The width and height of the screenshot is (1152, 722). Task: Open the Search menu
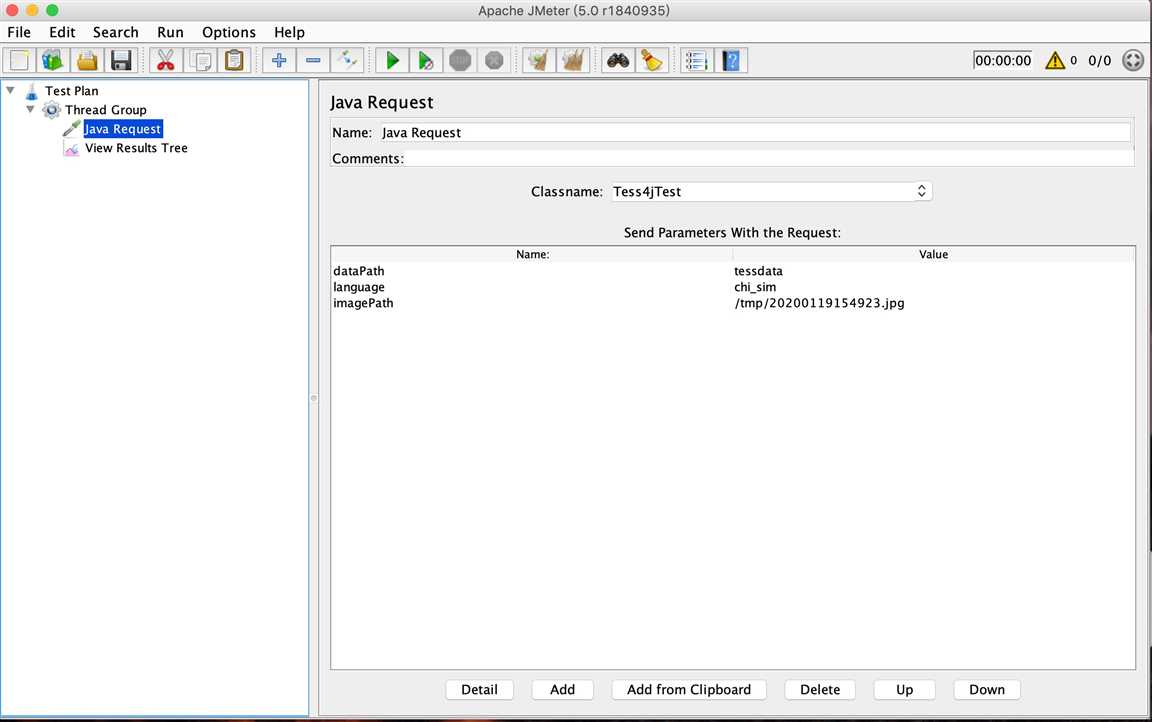tap(115, 32)
